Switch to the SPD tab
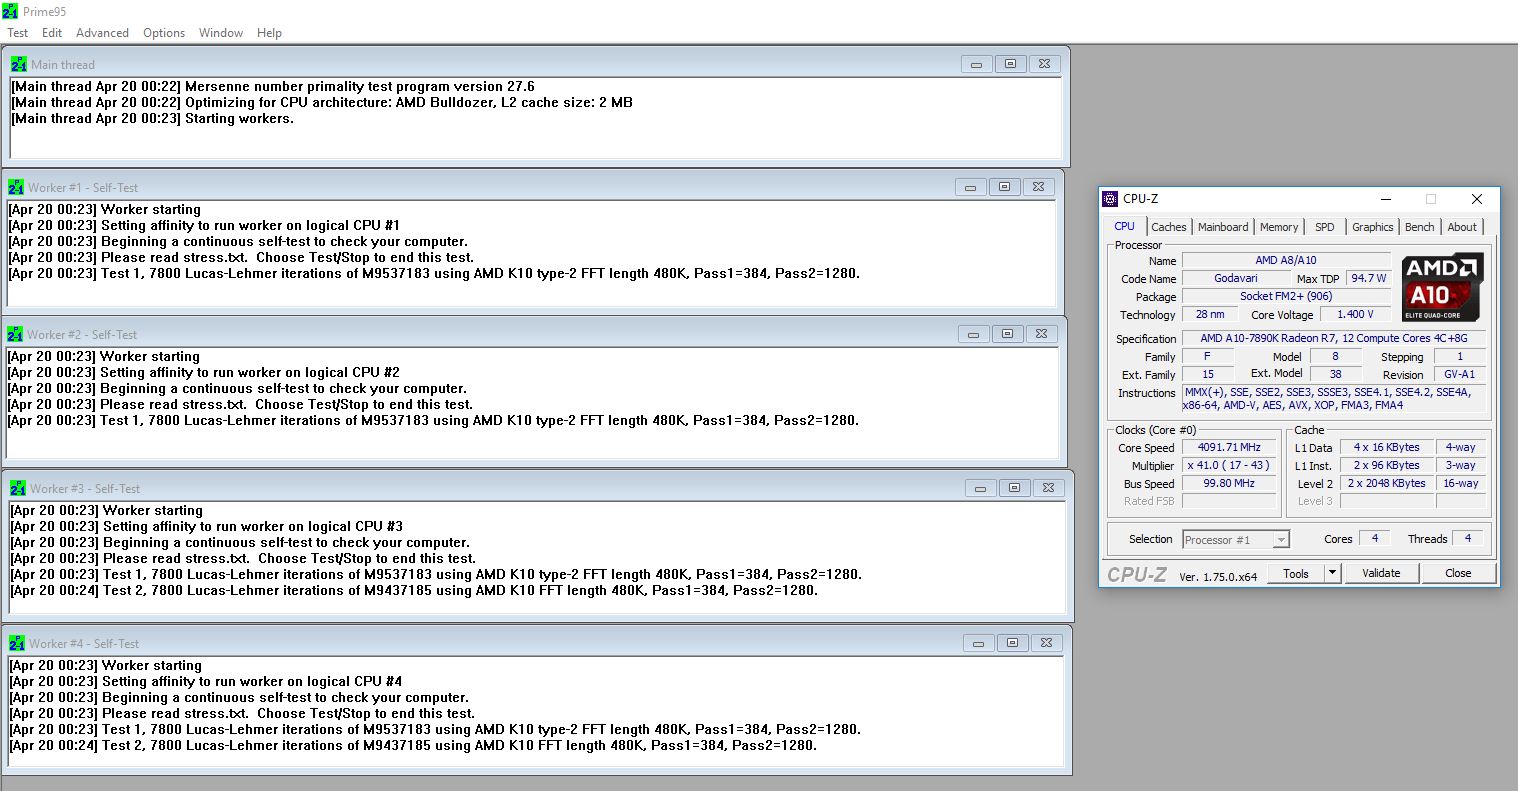The image size is (1518, 791). 1325,227
